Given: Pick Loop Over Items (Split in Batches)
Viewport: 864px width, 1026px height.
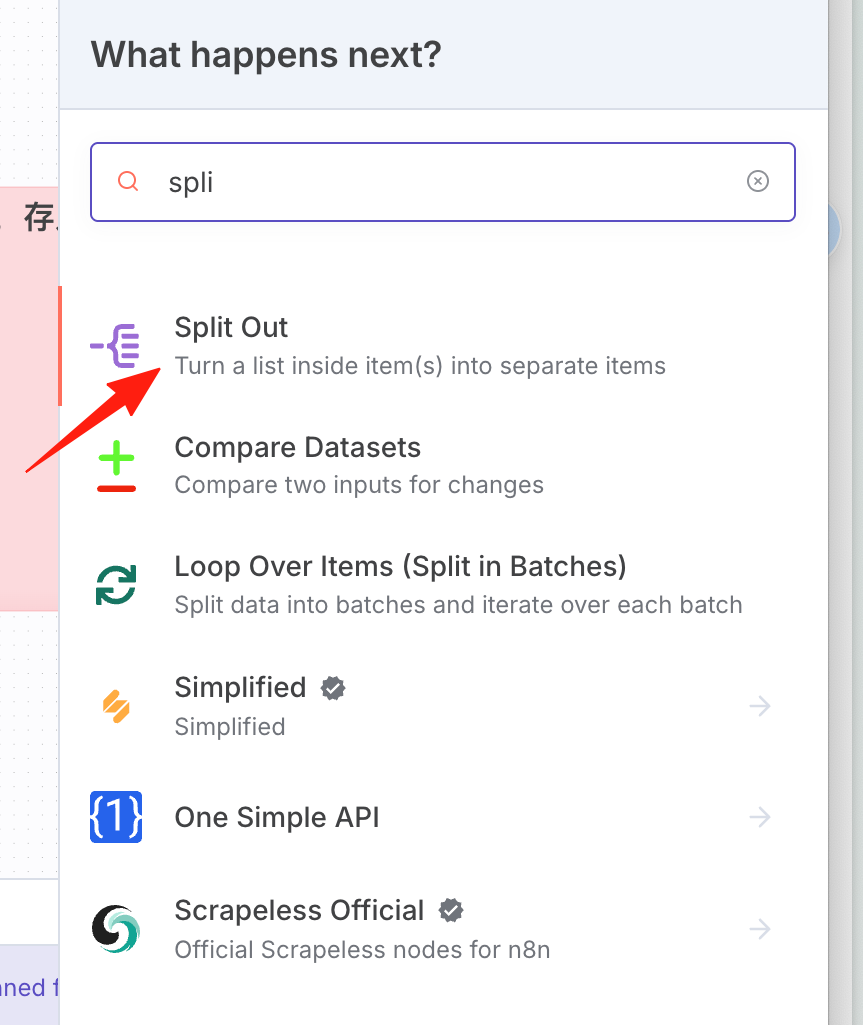Looking at the screenshot, I should coord(443,585).
